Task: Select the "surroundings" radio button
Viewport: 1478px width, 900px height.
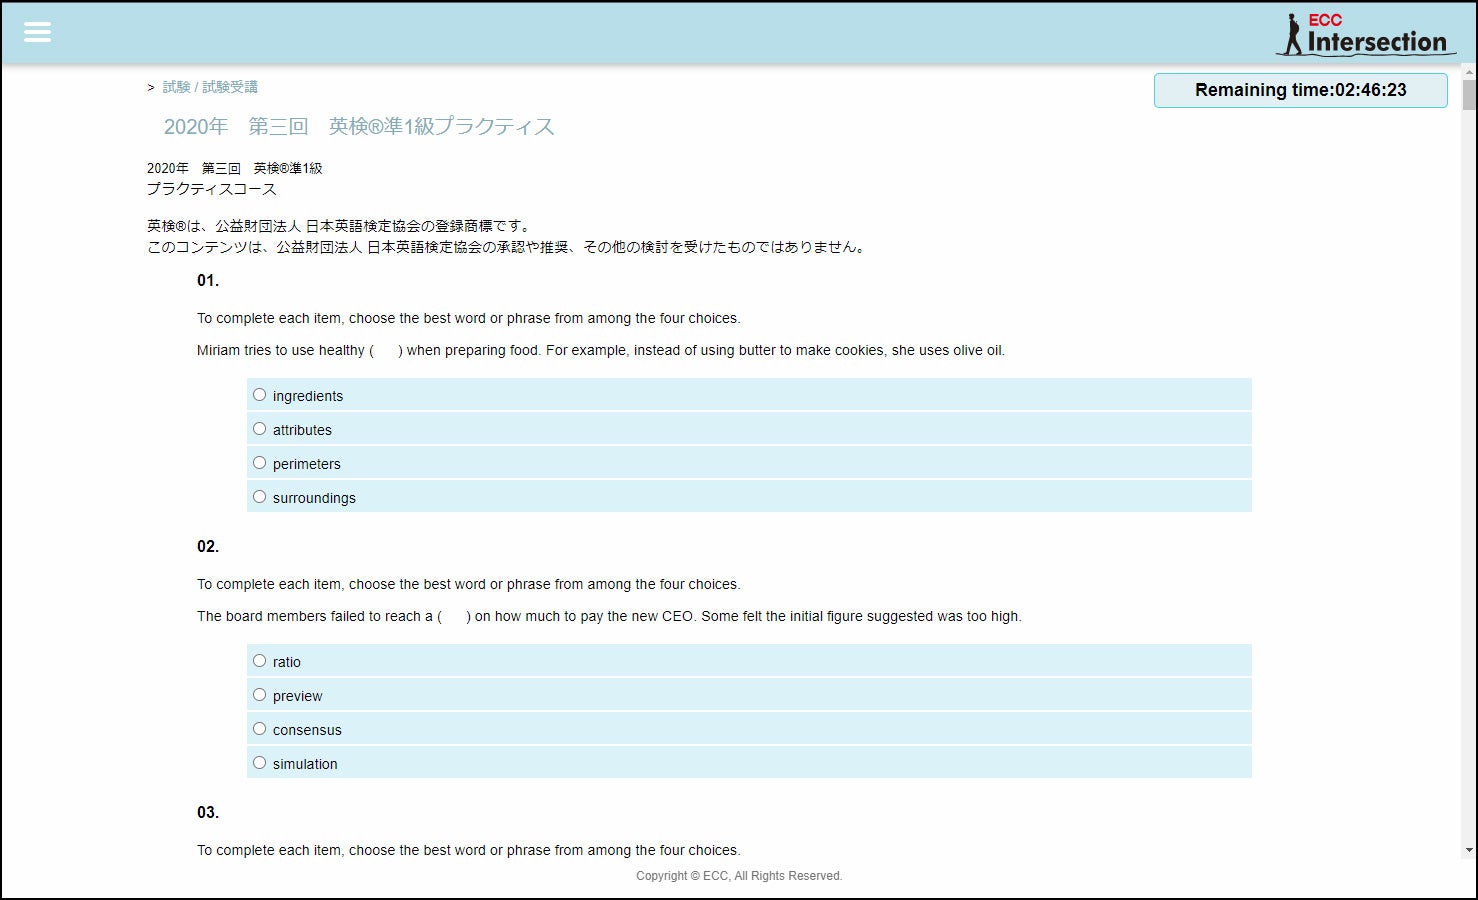Action: [x=259, y=496]
